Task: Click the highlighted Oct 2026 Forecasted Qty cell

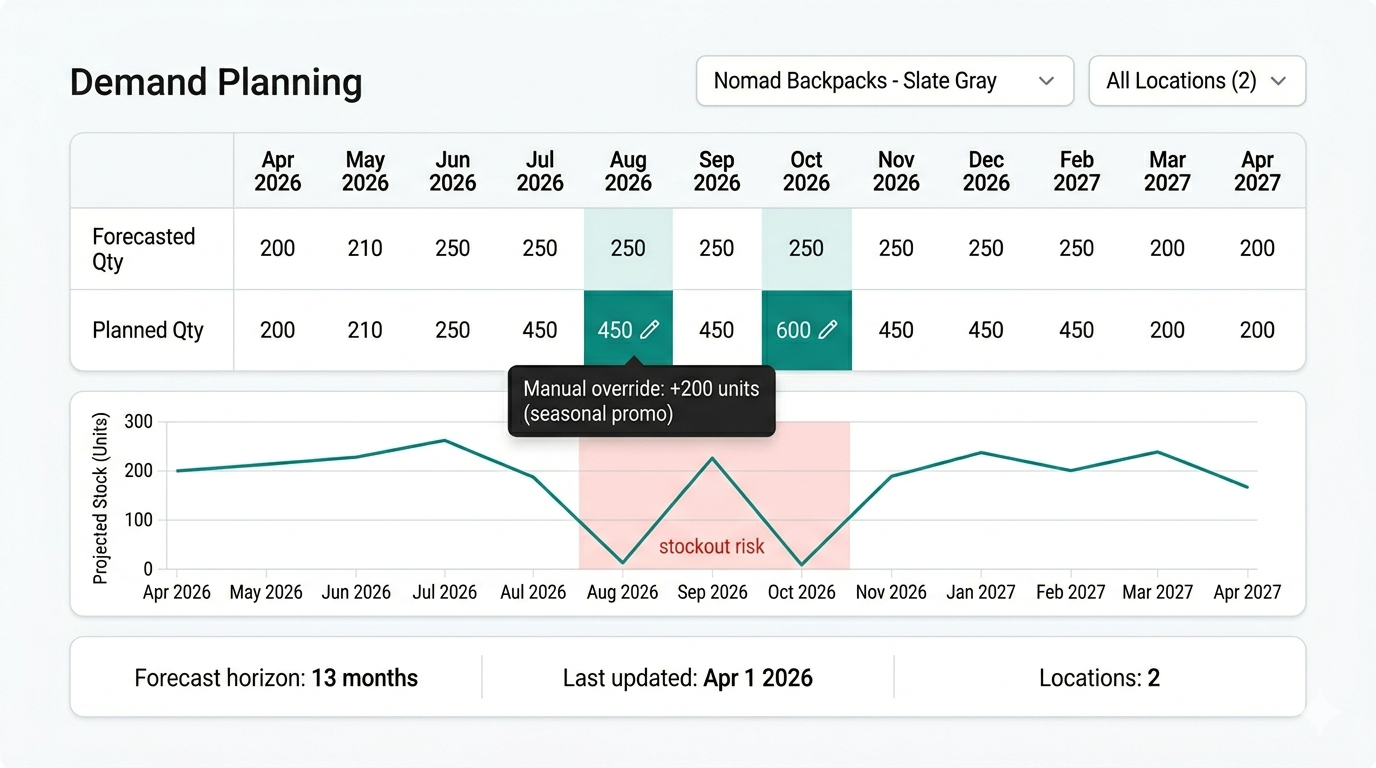Action: point(806,249)
